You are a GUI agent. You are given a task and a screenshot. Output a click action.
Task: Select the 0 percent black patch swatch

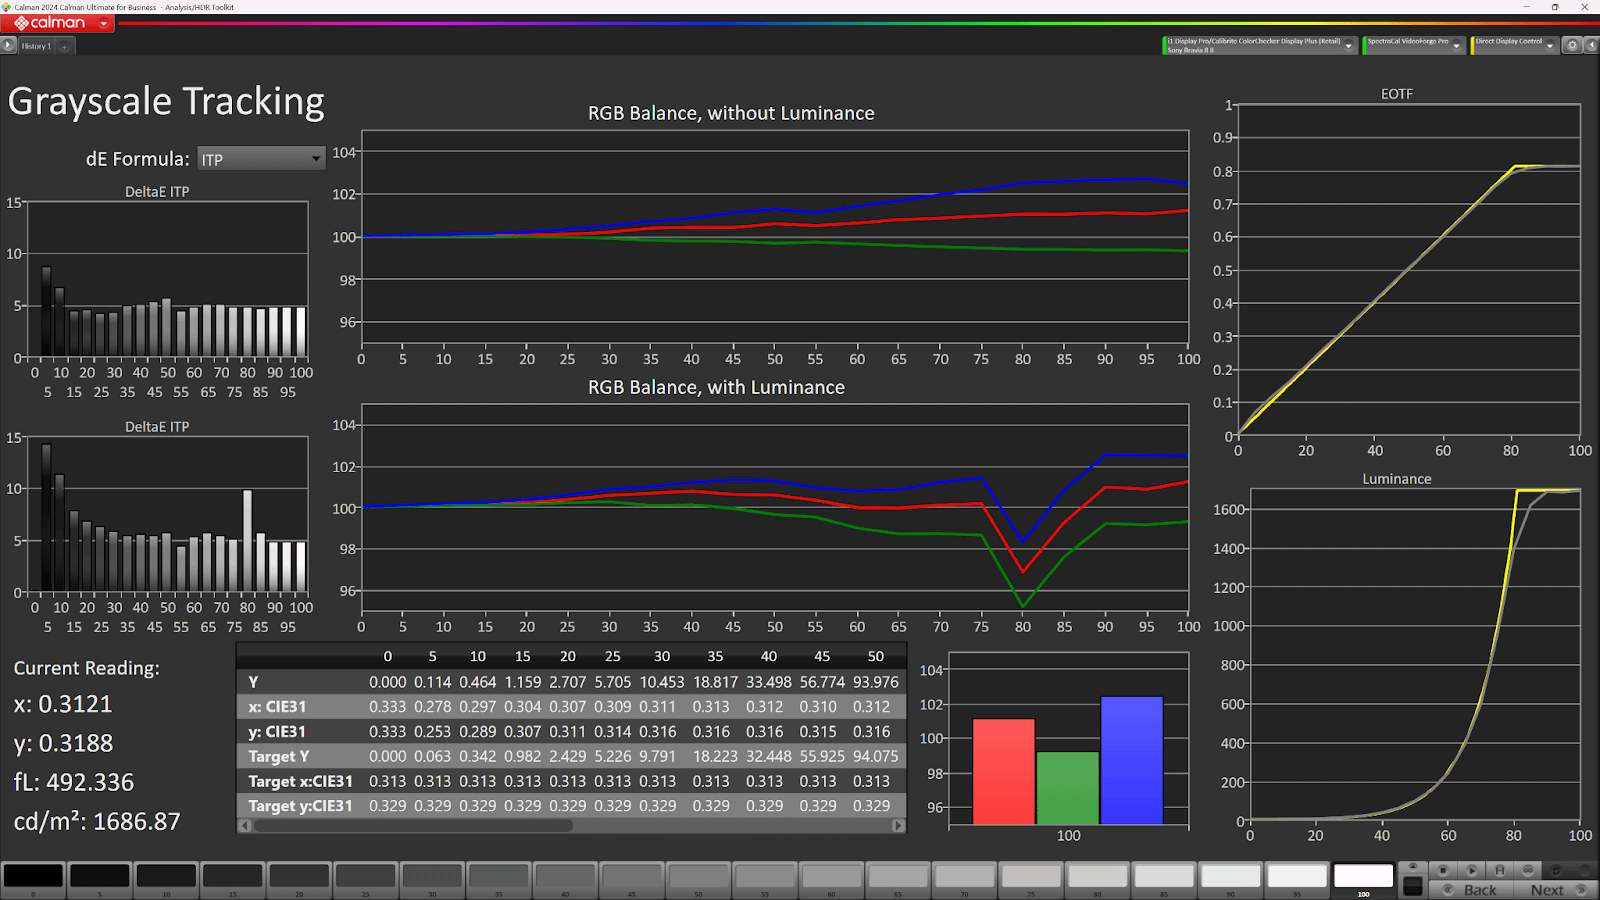[33, 876]
